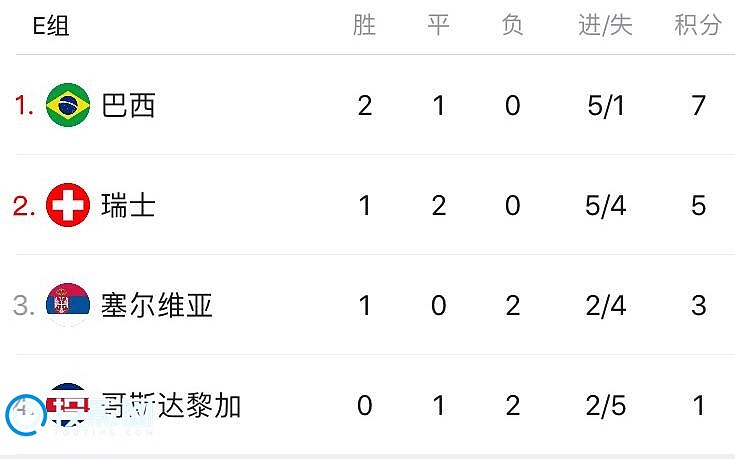Click the Brazil flag icon

pos(68,105)
